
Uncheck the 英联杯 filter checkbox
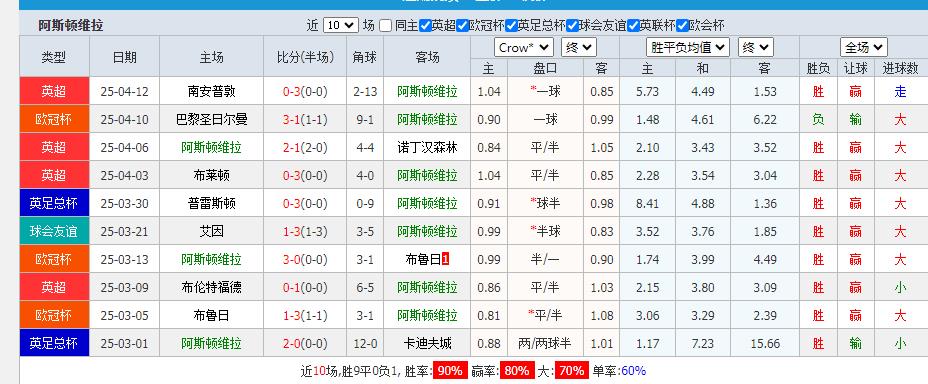click(633, 25)
